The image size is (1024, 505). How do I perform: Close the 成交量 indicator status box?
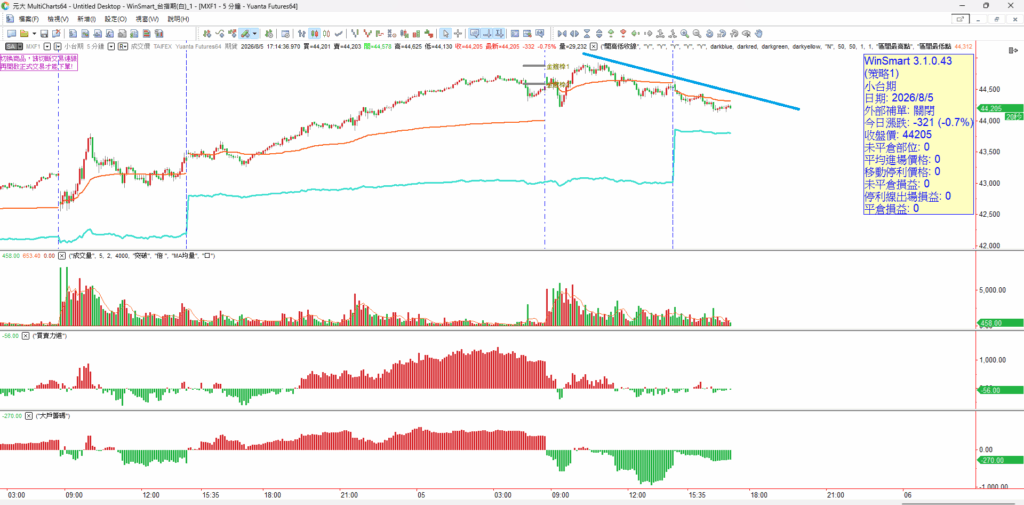(x=62, y=255)
